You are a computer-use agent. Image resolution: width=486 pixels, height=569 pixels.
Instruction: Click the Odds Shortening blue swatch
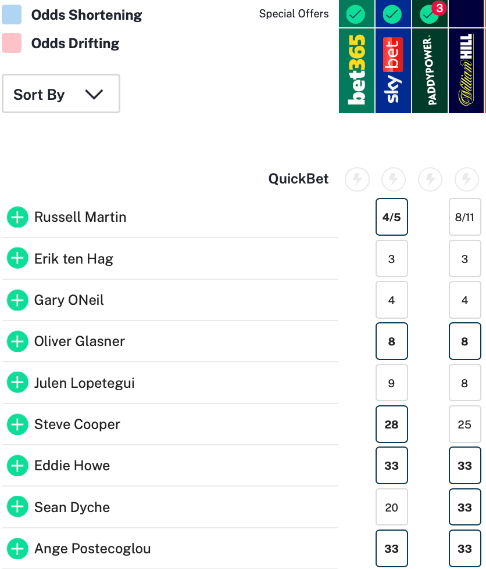coord(12,15)
